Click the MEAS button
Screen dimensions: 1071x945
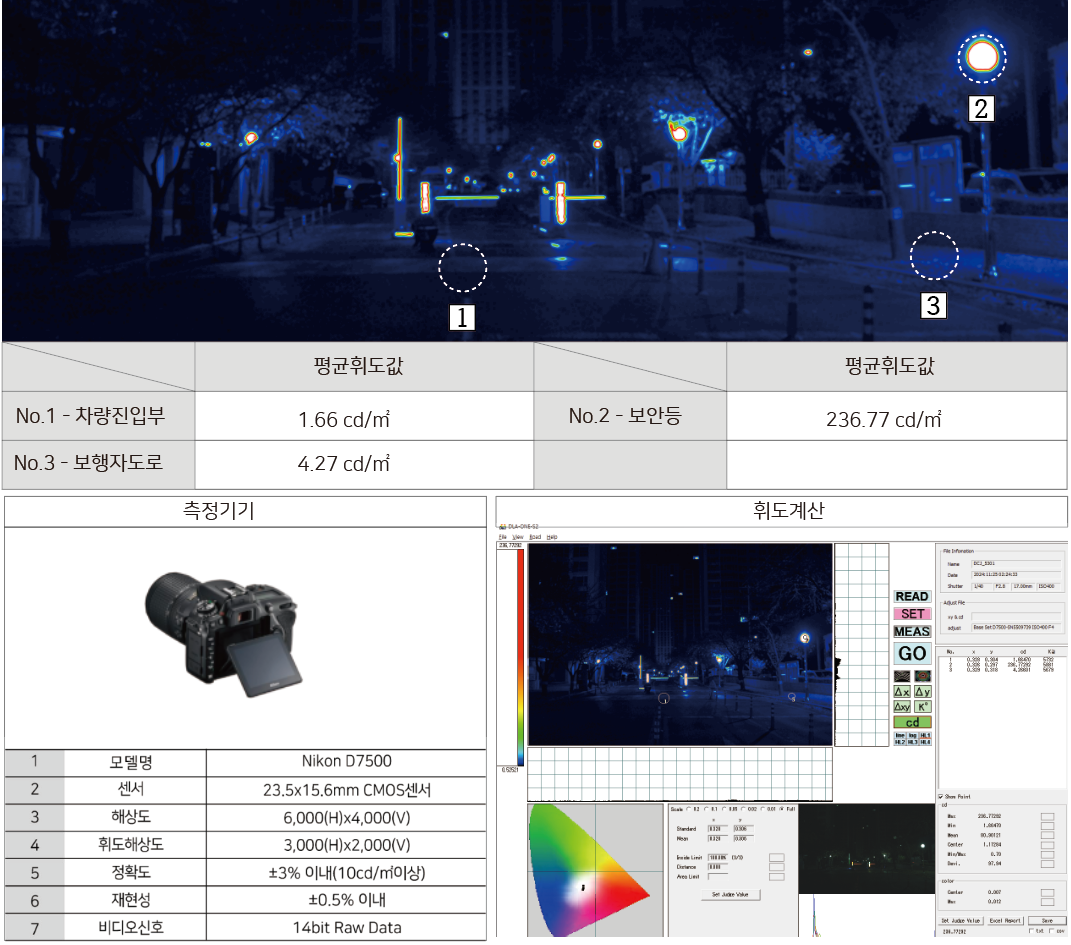tap(913, 632)
